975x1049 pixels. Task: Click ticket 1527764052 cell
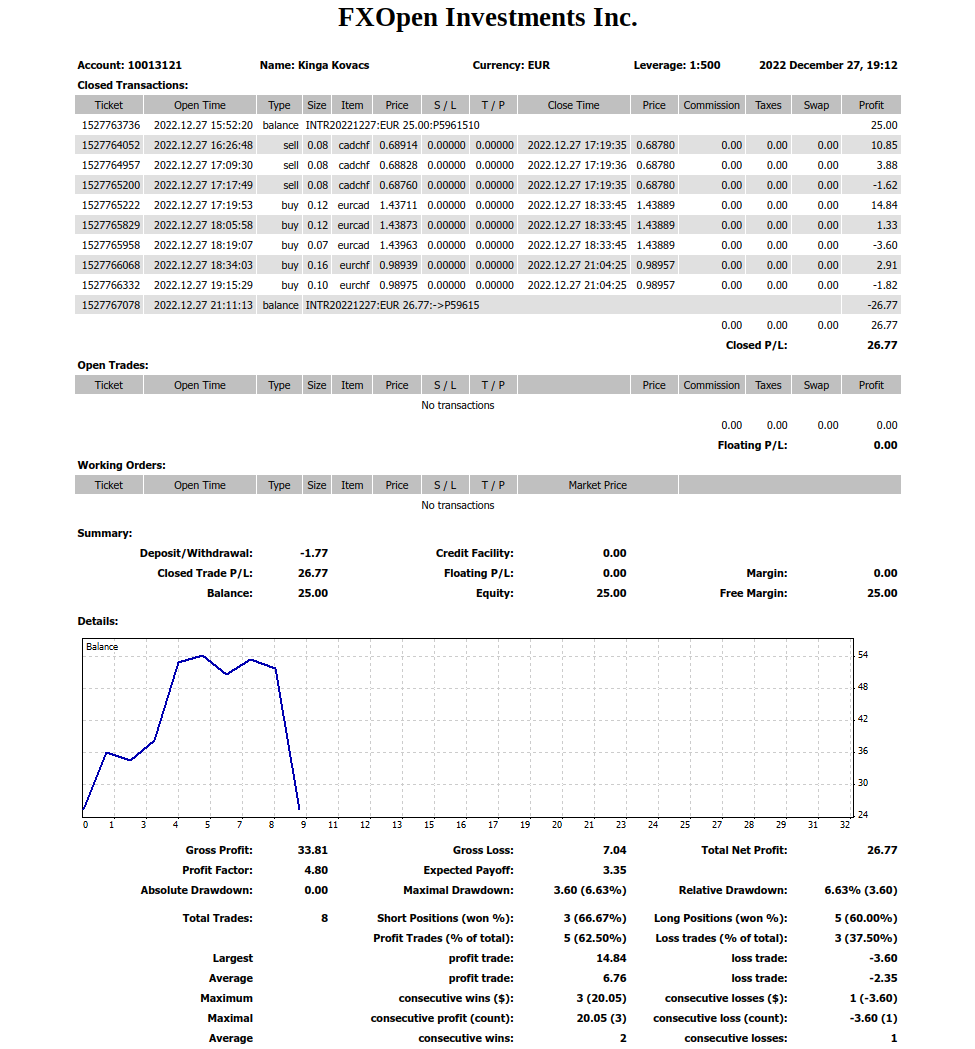pyautogui.click(x=111, y=145)
